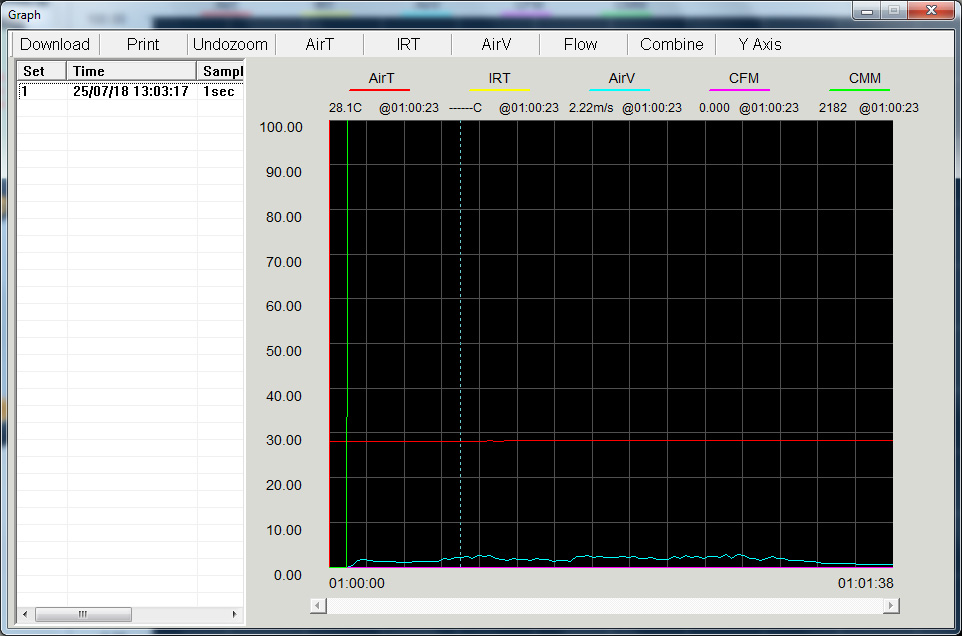Image resolution: width=962 pixels, height=636 pixels.
Task: Sort by the Time column header
Action: [x=130, y=71]
